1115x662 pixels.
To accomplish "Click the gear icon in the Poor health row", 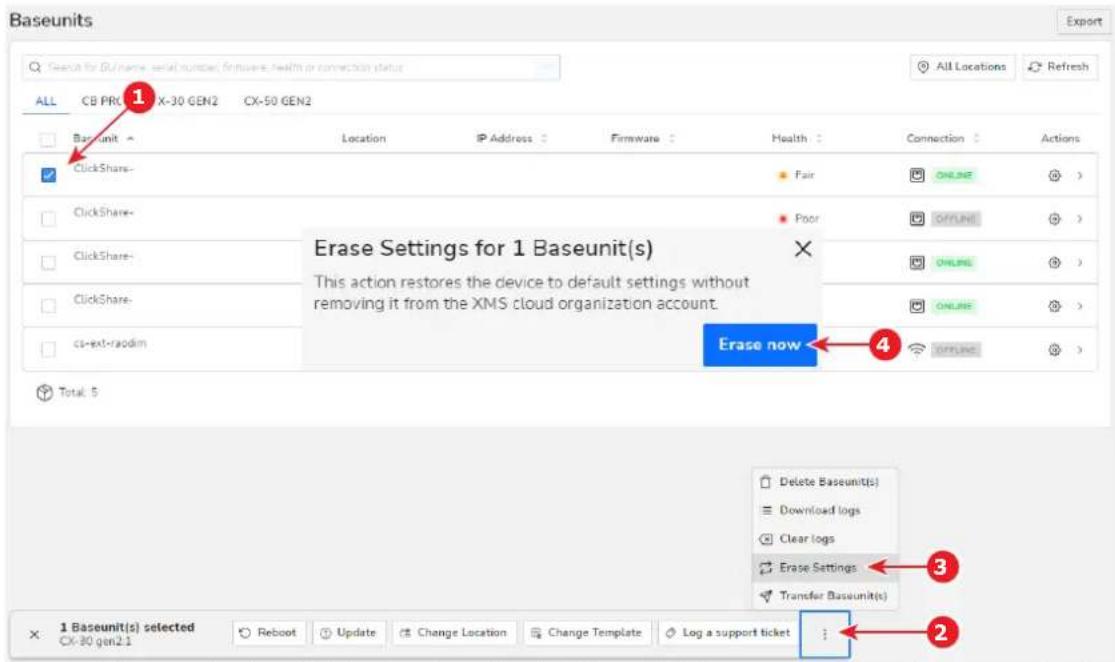I will (x=1055, y=219).
